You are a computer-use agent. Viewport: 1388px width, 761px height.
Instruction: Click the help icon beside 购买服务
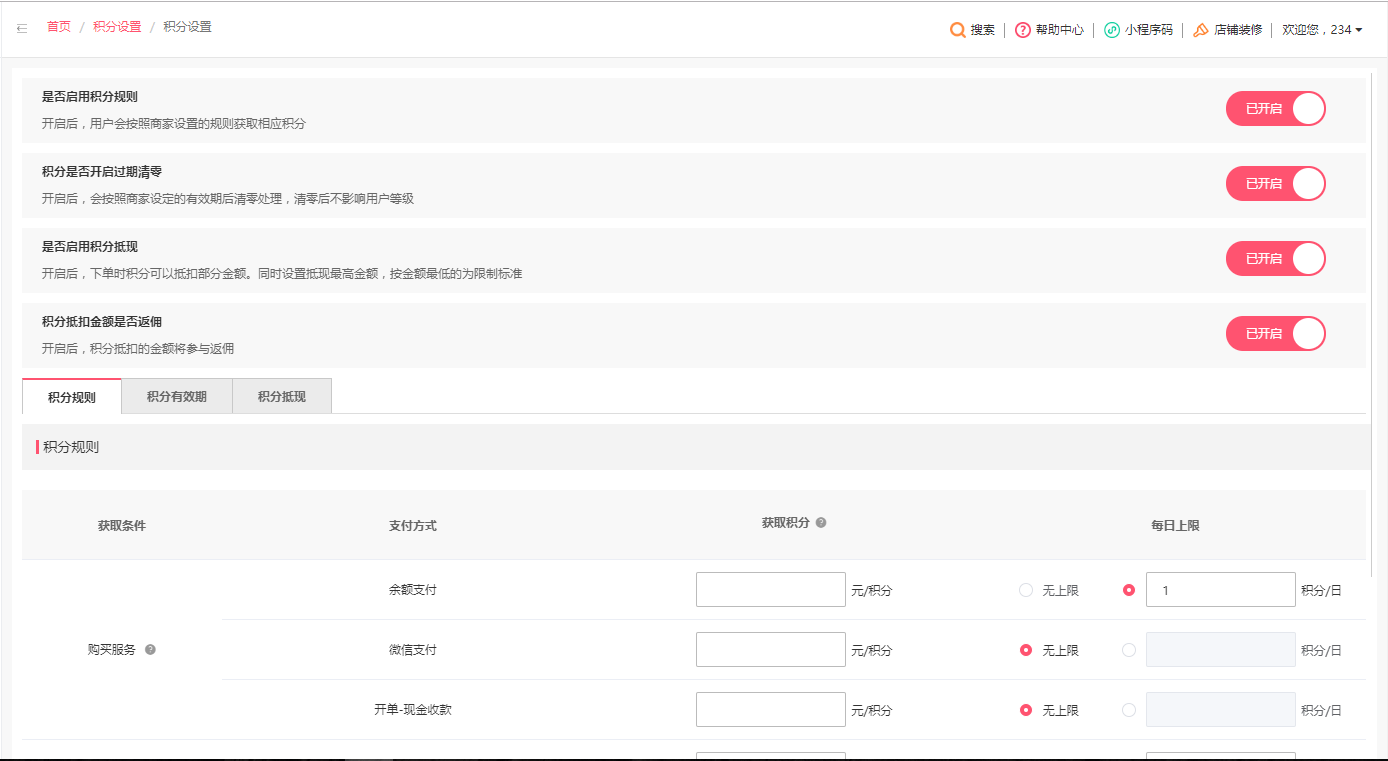click(x=150, y=650)
